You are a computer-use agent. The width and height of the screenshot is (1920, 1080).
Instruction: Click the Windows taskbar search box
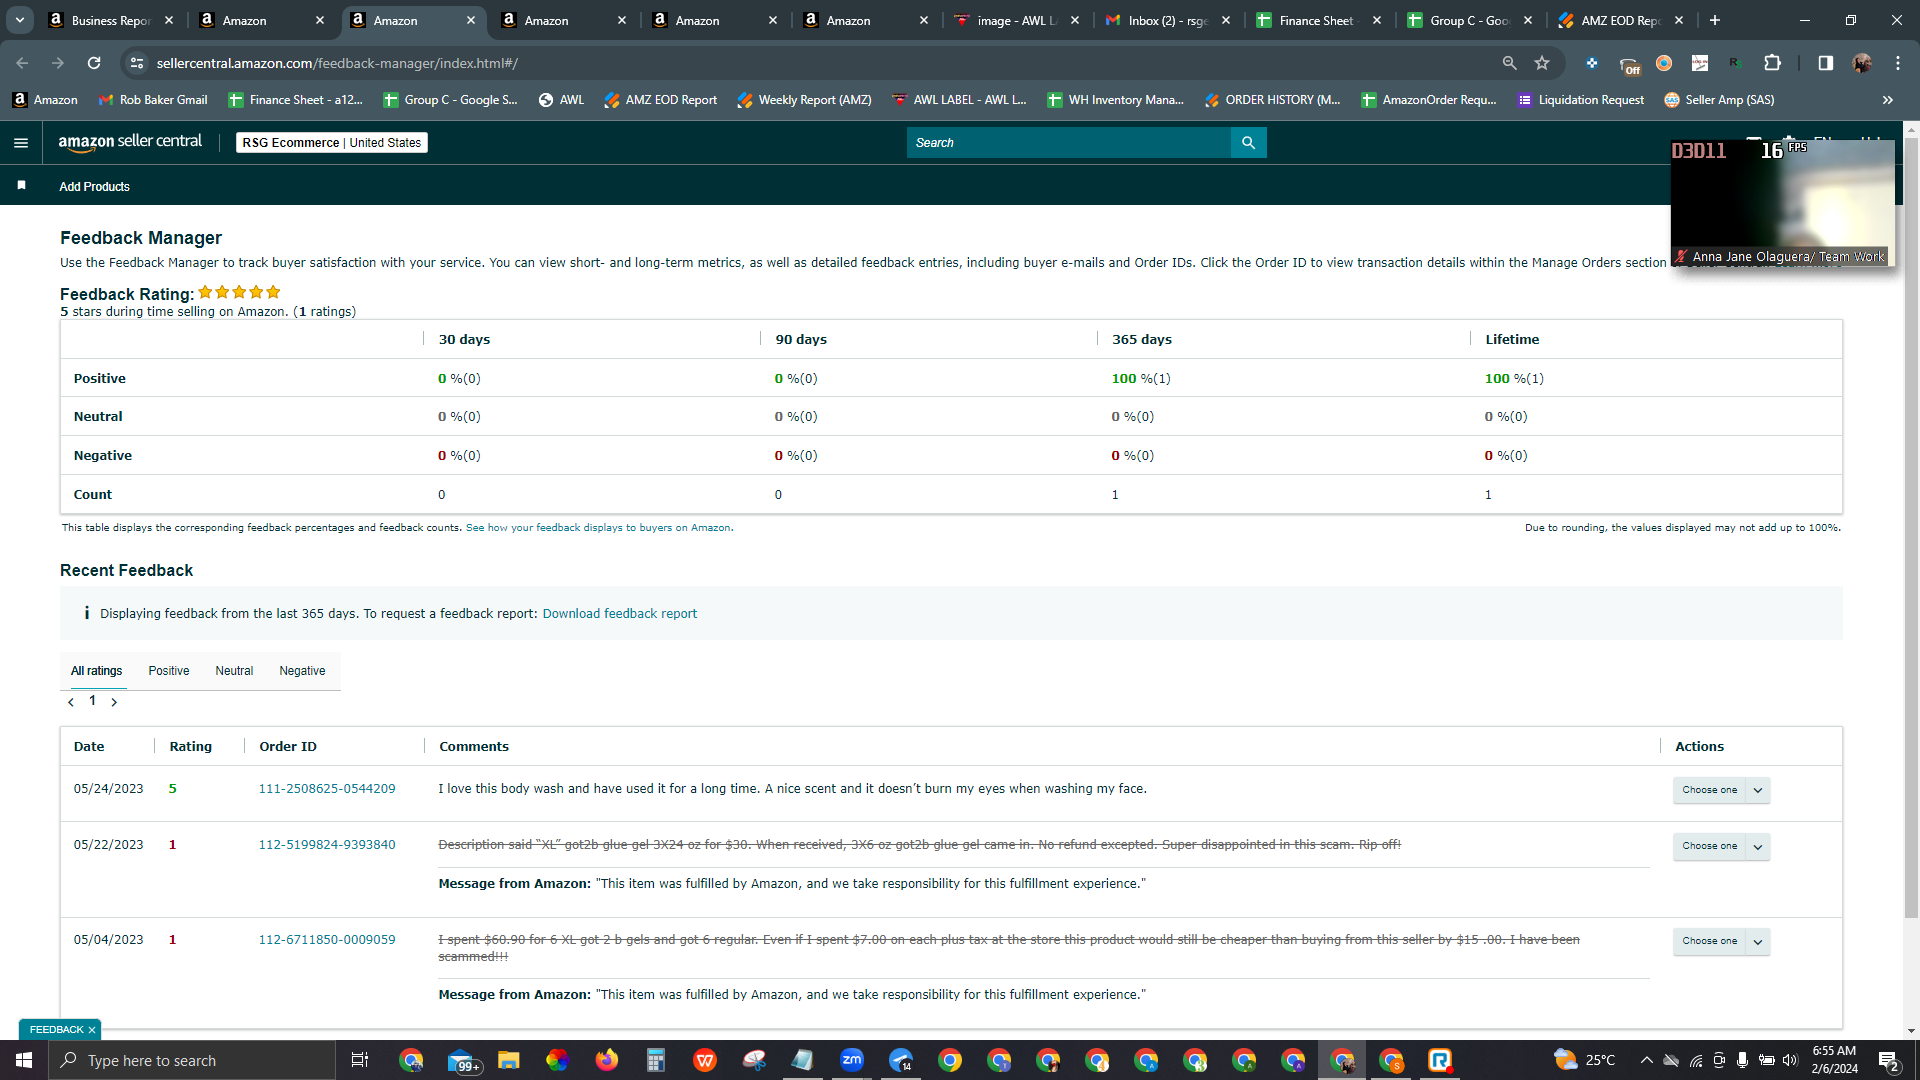pyautogui.click(x=192, y=1060)
